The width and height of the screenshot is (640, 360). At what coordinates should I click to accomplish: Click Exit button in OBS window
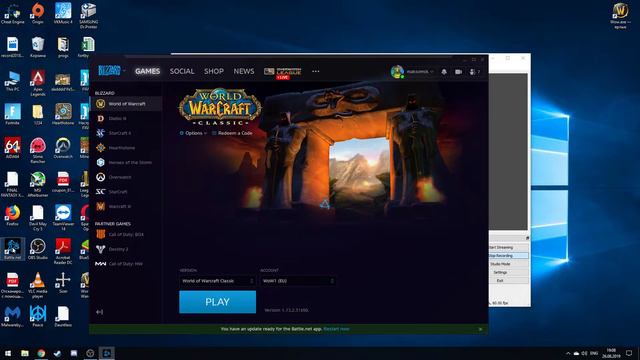508,281
